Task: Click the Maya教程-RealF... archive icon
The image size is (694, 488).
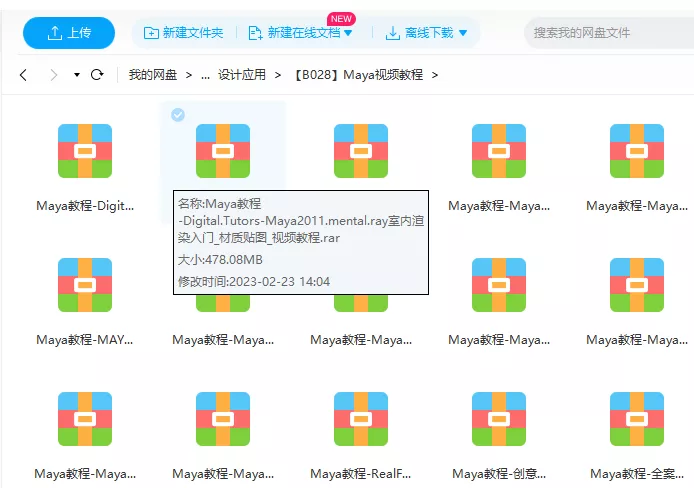Action: pos(361,419)
